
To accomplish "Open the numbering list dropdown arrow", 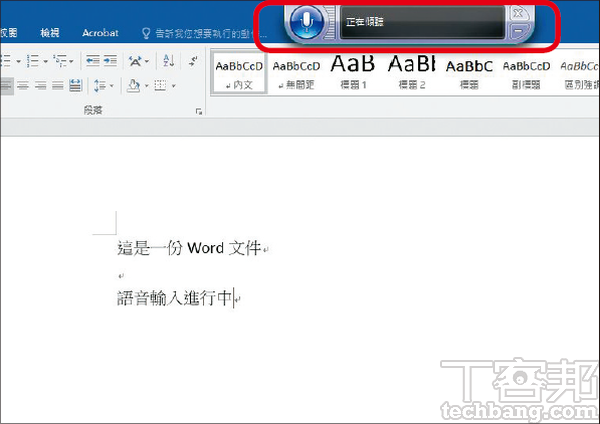I will (x=45, y=61).
